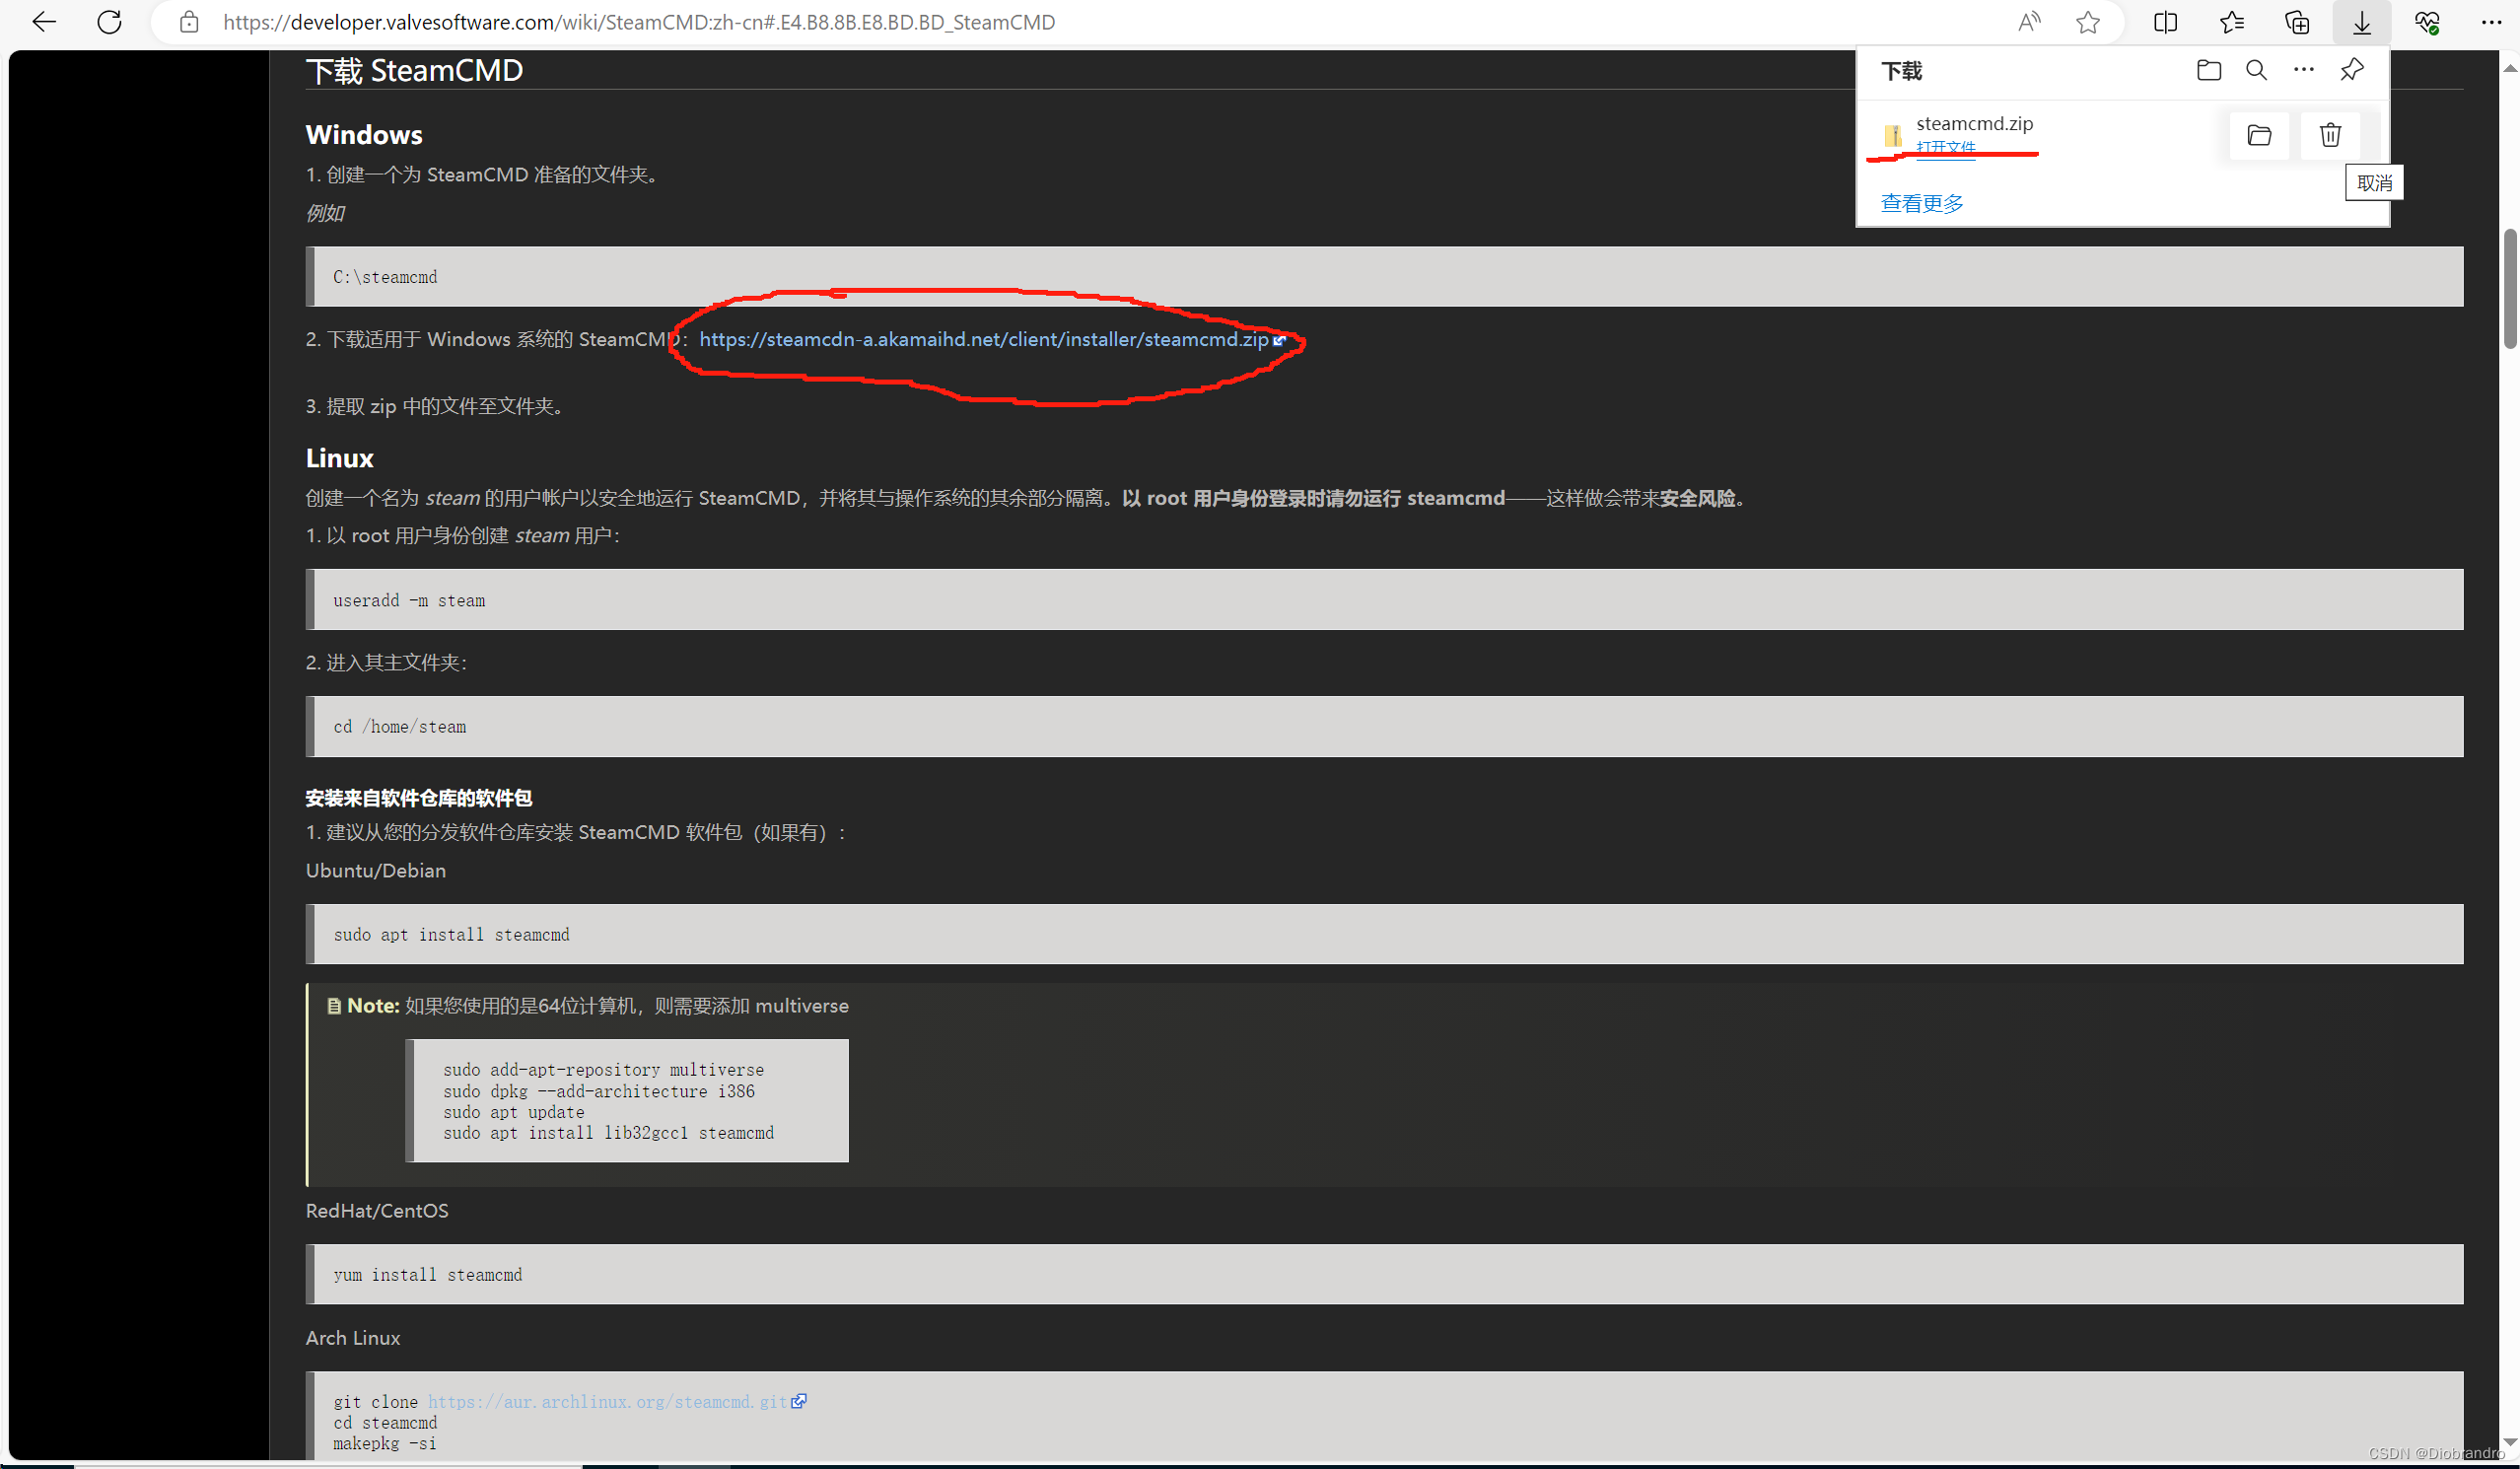2520x1469 pixels.
Task: Click the browser back arrow
Action: pyautogui.click(x=44, y=22)
